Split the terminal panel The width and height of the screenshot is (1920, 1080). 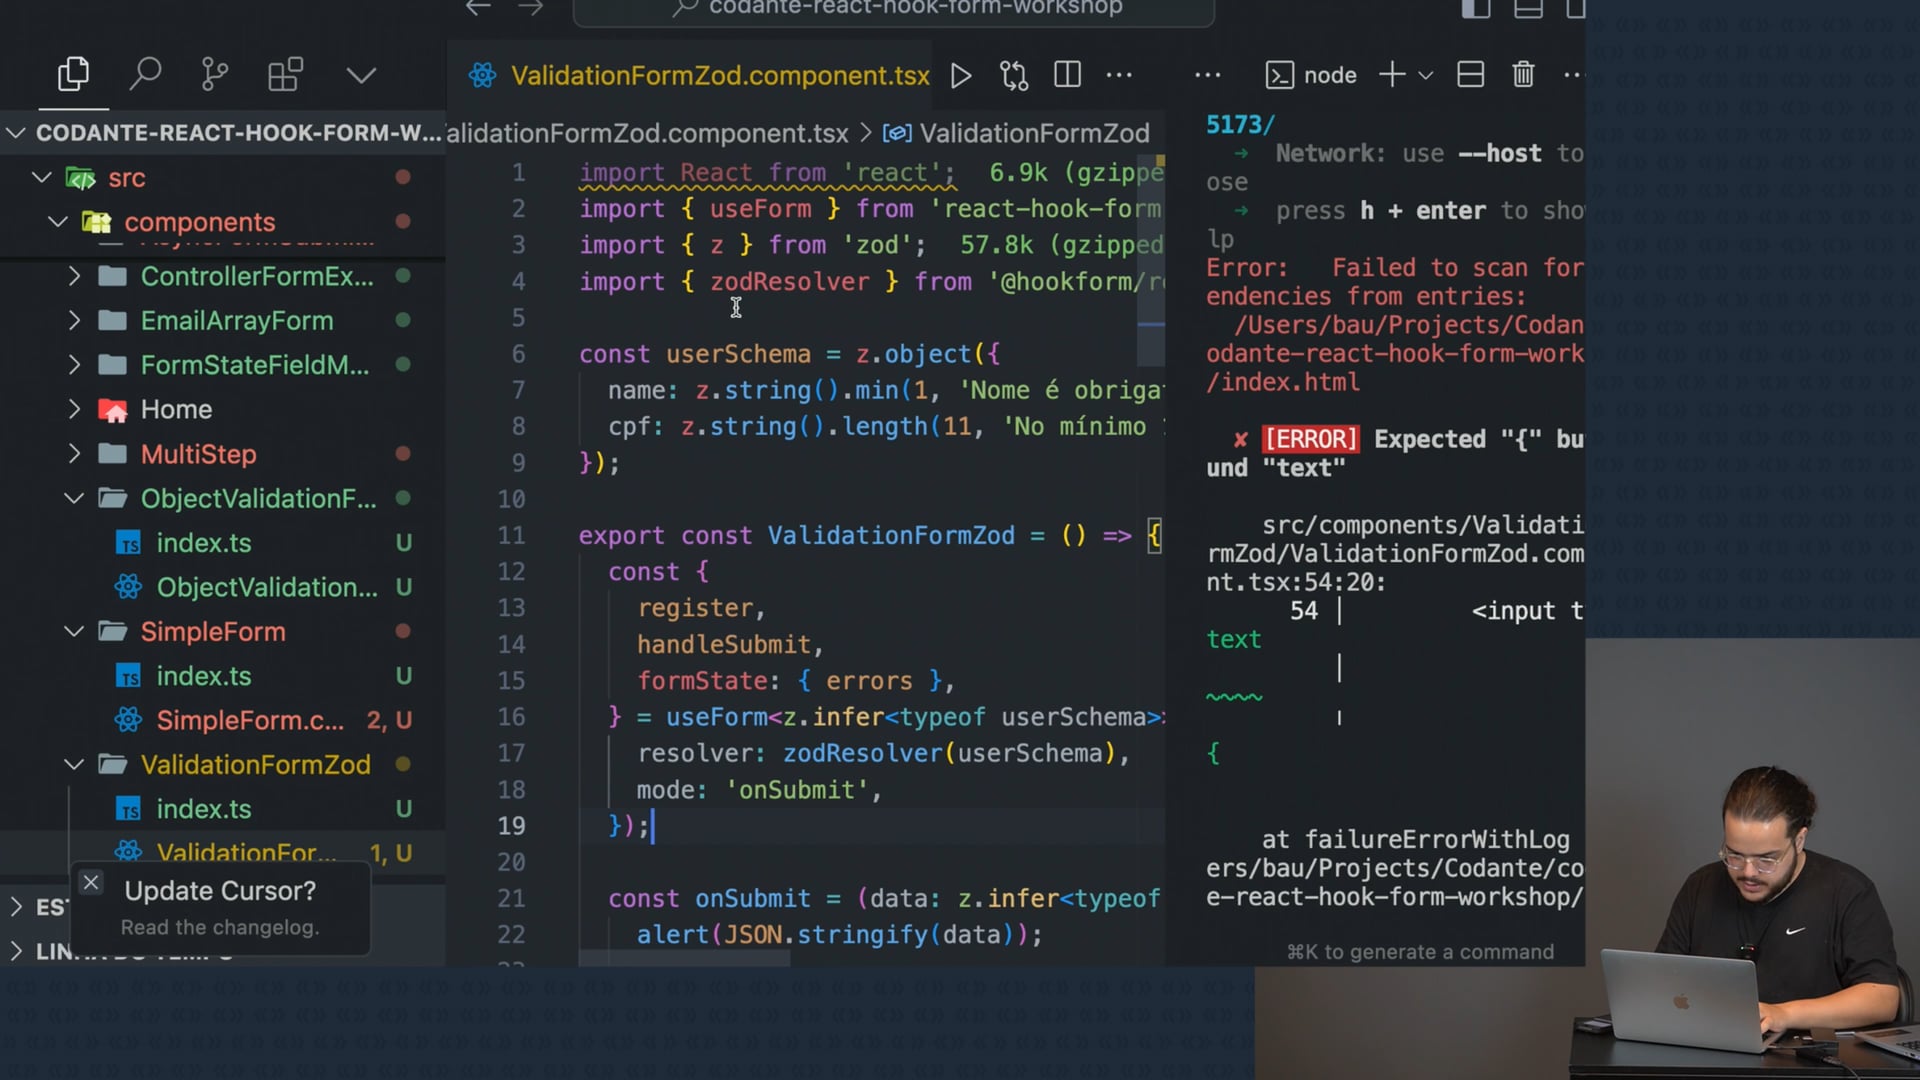(x=1470, y=75)
